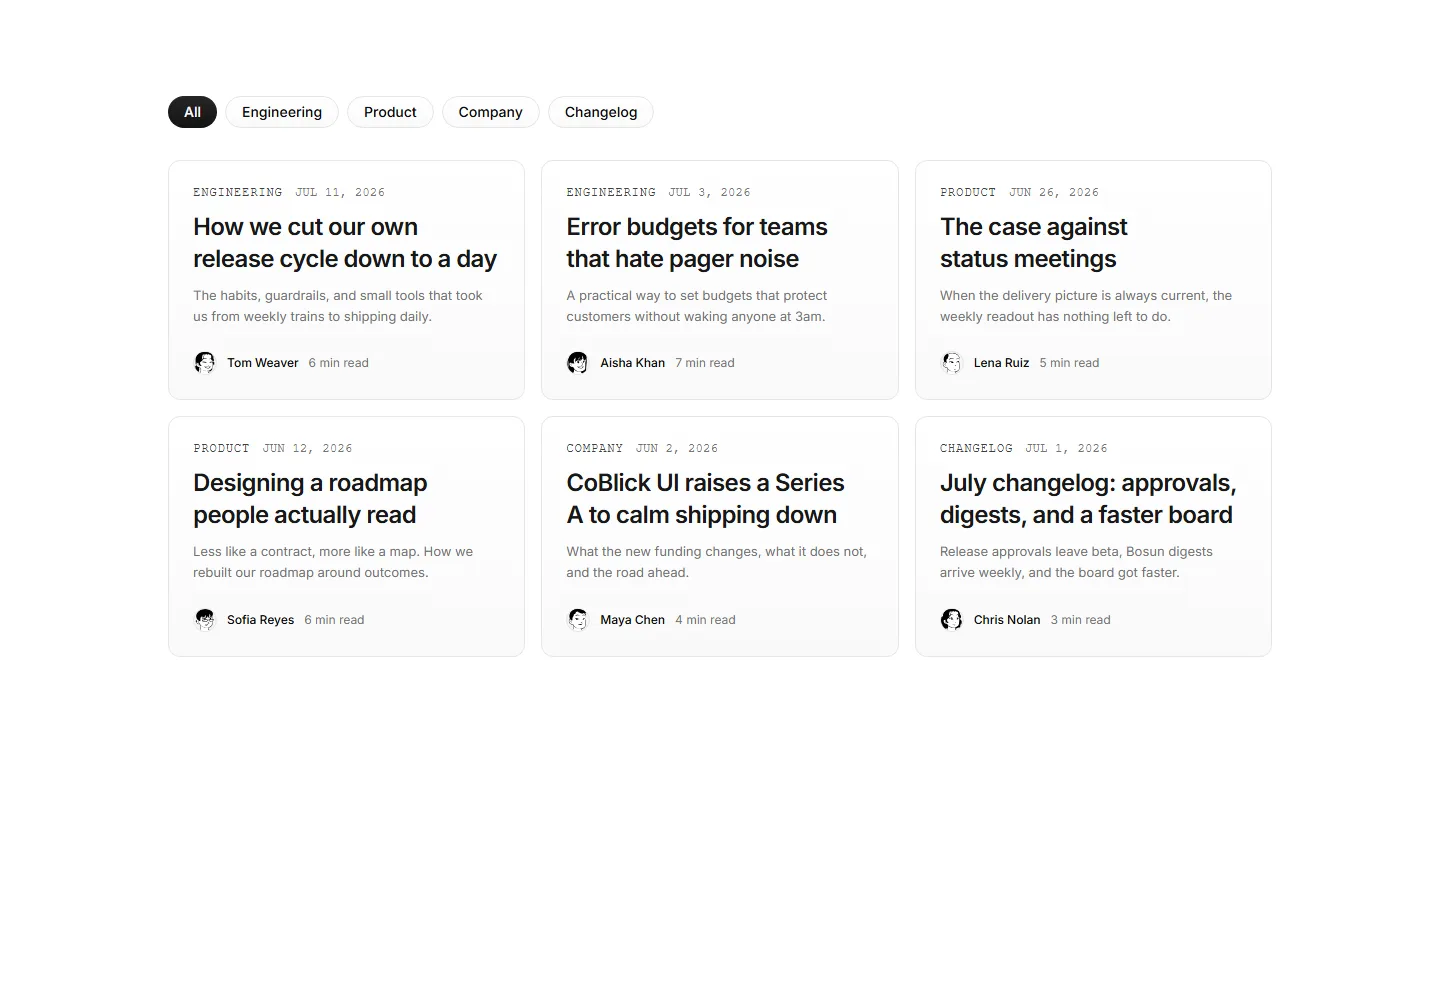Click Lena Ruiz's avatar icon
The height and width of the screenshot is (1000, 1440).
click(952, 363)
